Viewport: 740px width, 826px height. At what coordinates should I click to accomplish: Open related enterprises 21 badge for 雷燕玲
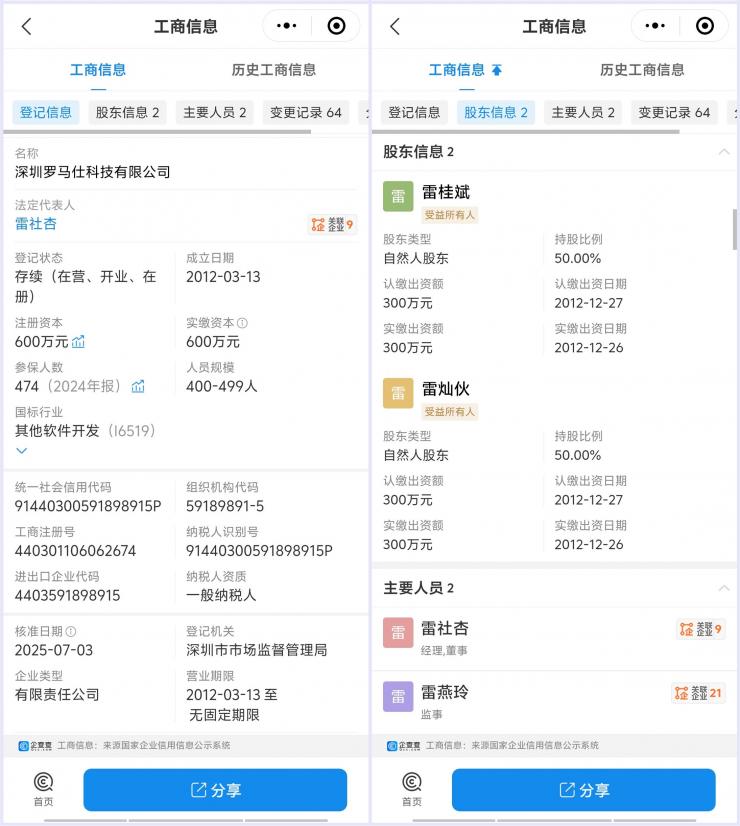[698, 693]
